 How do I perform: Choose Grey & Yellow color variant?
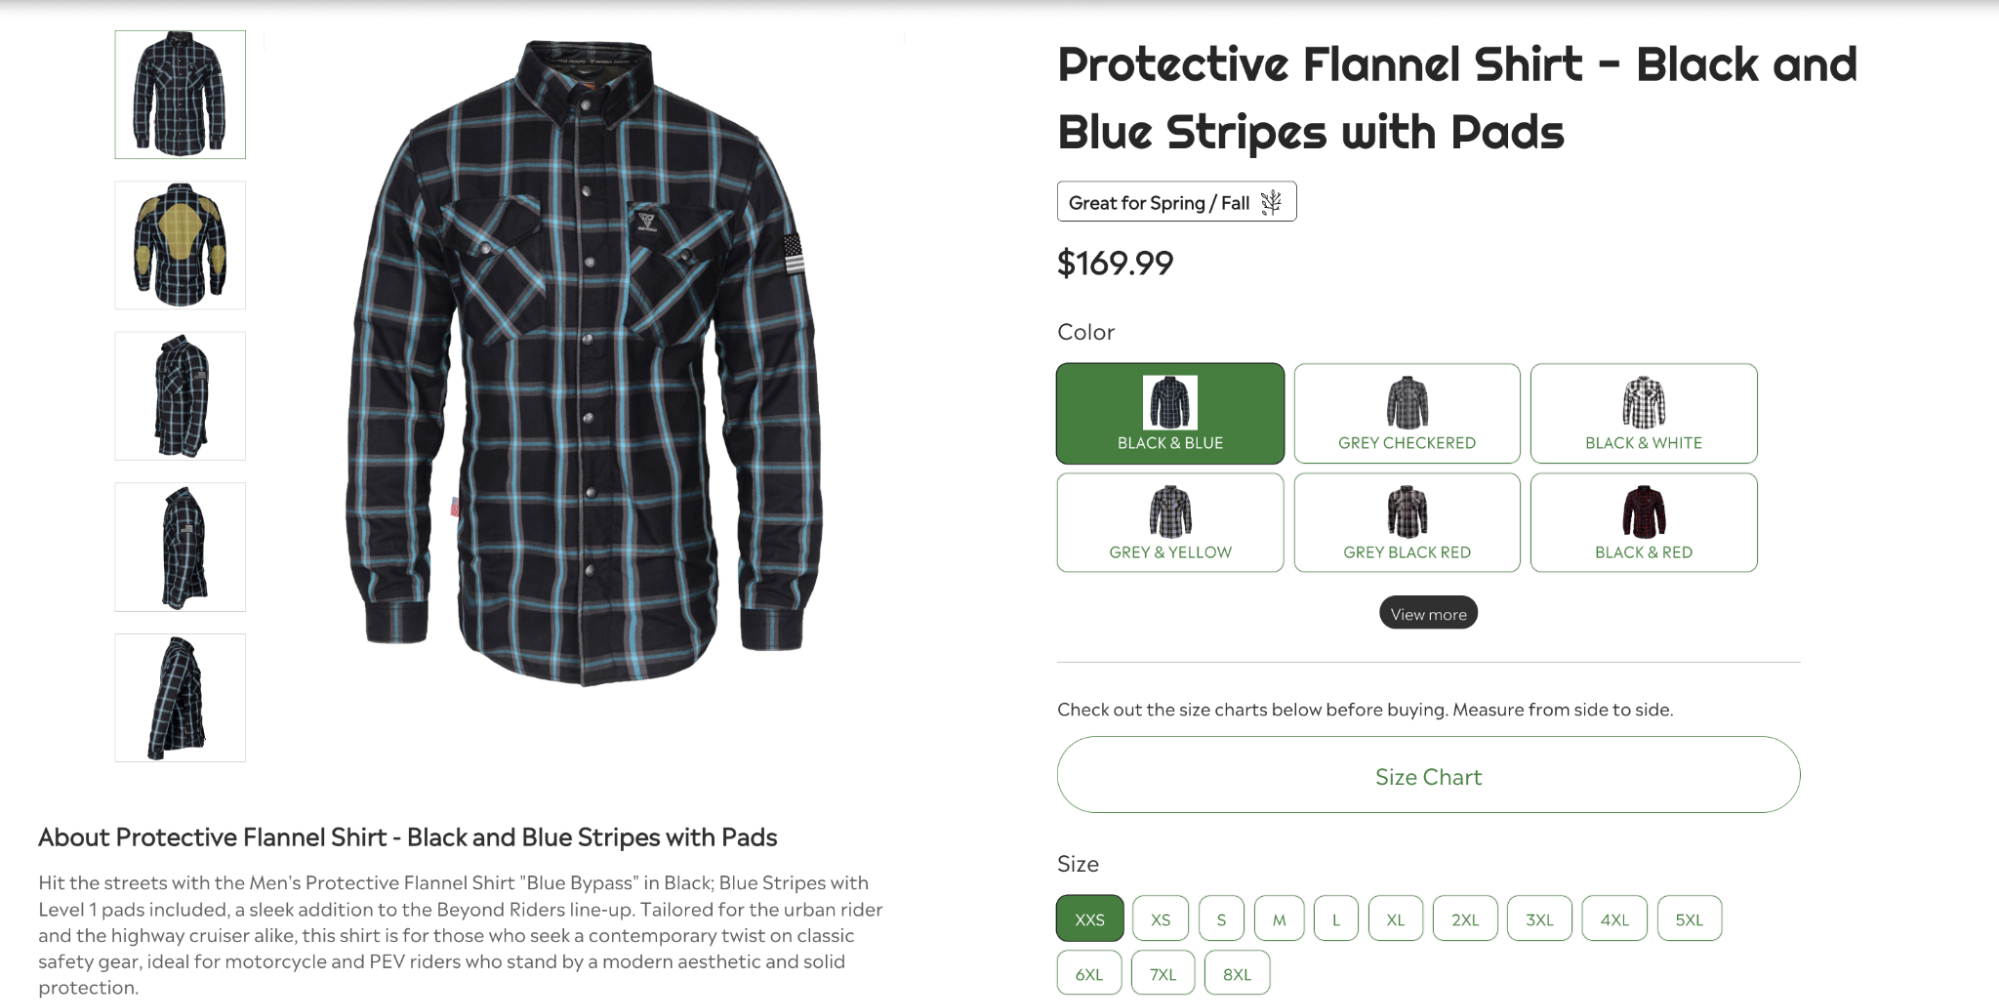[x=1170, y=522]
